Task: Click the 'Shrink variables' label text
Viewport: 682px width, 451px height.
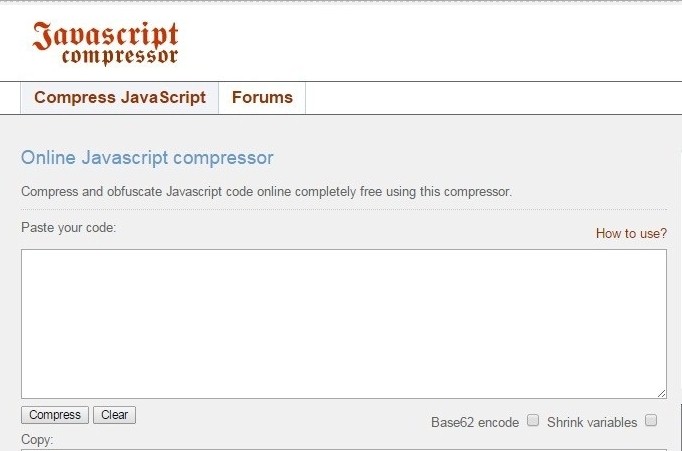Action: pyautogui.click(x=592, y=422)
